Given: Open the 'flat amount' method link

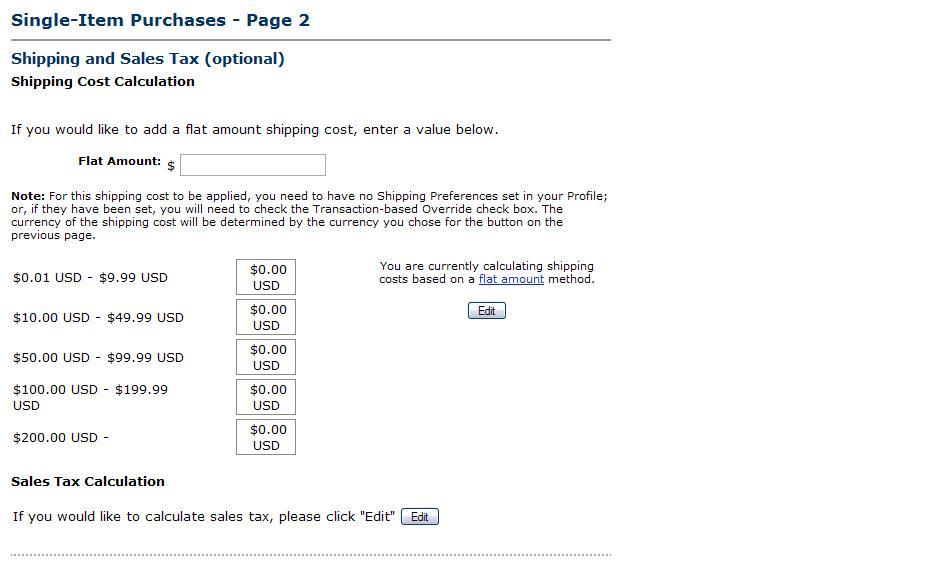Looking at the screenshot, I should [x=511, y=279].
